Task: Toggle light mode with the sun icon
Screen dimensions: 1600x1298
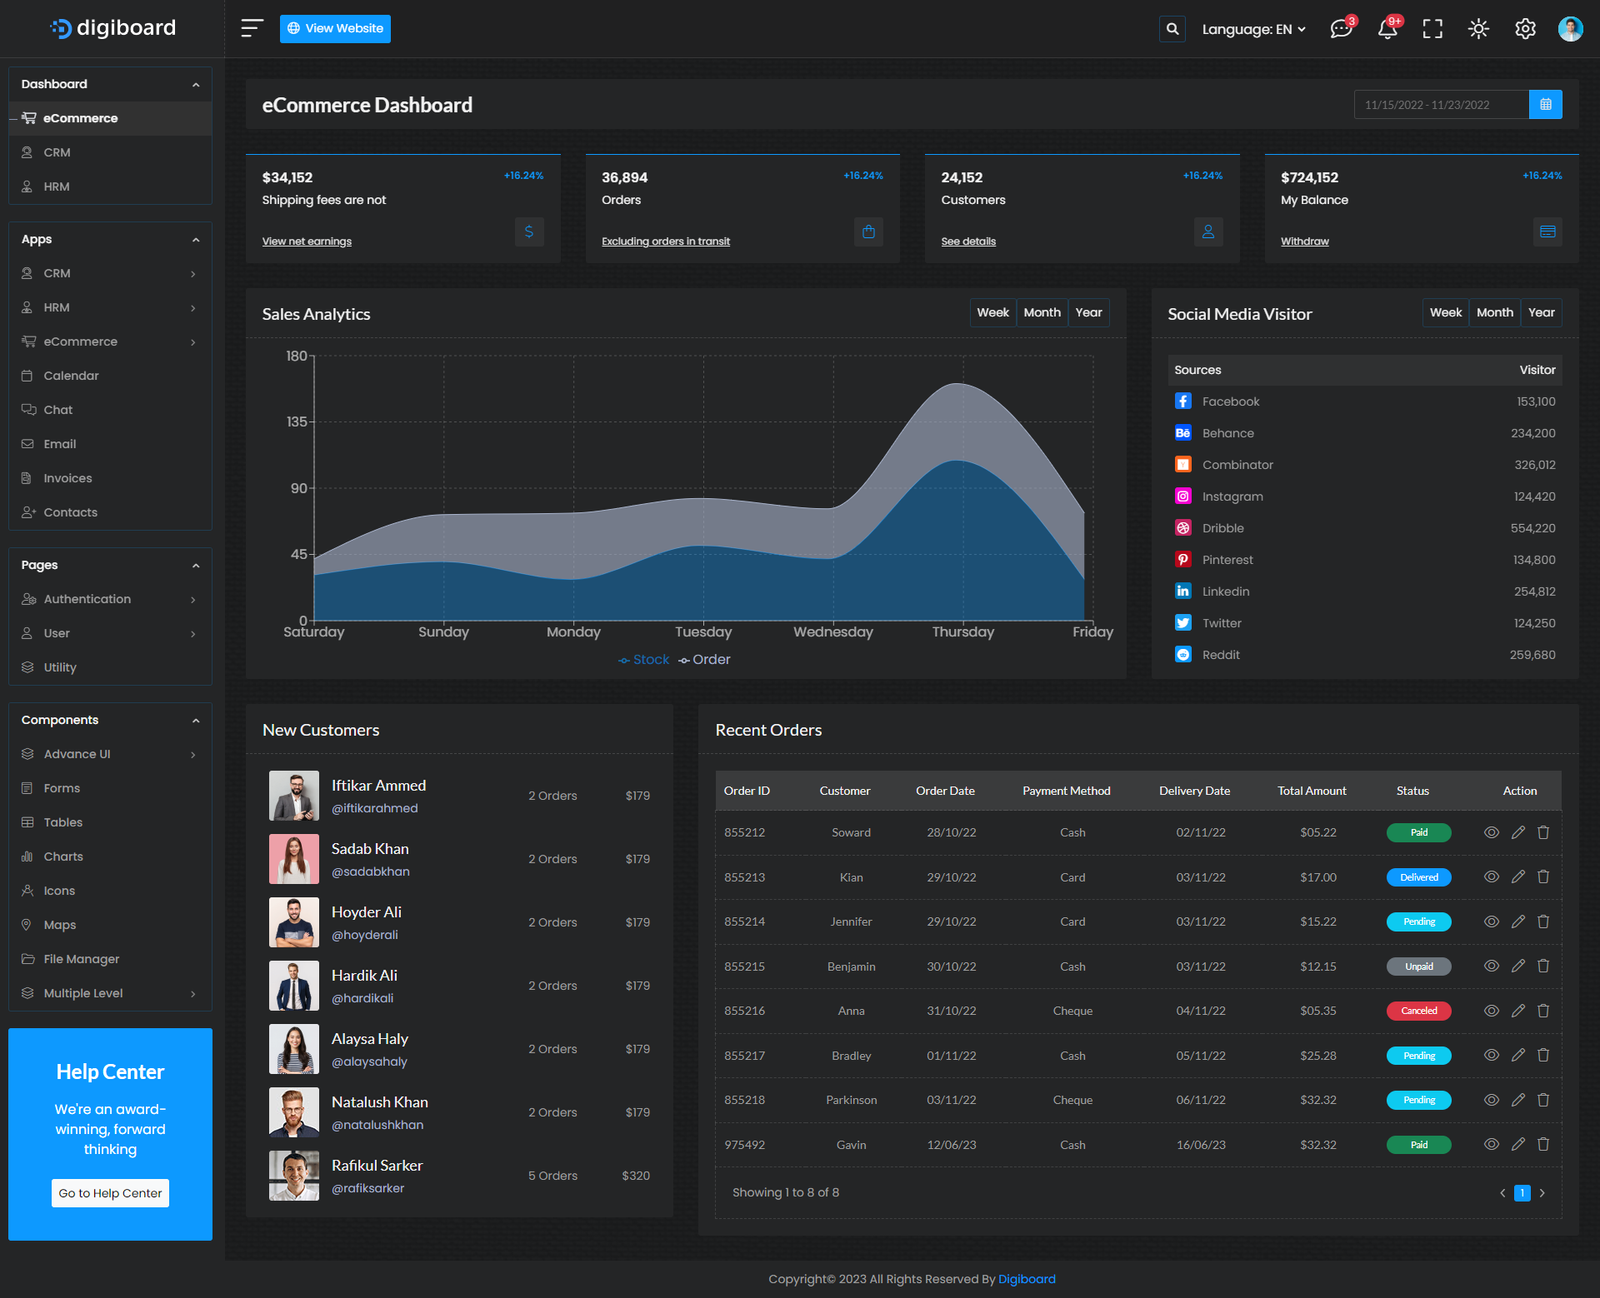Action: click(x=1478, y=29)
